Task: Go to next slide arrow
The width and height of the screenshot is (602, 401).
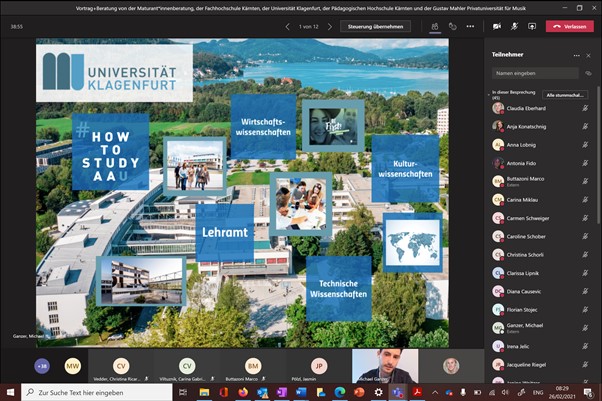Action: point(330,27)
